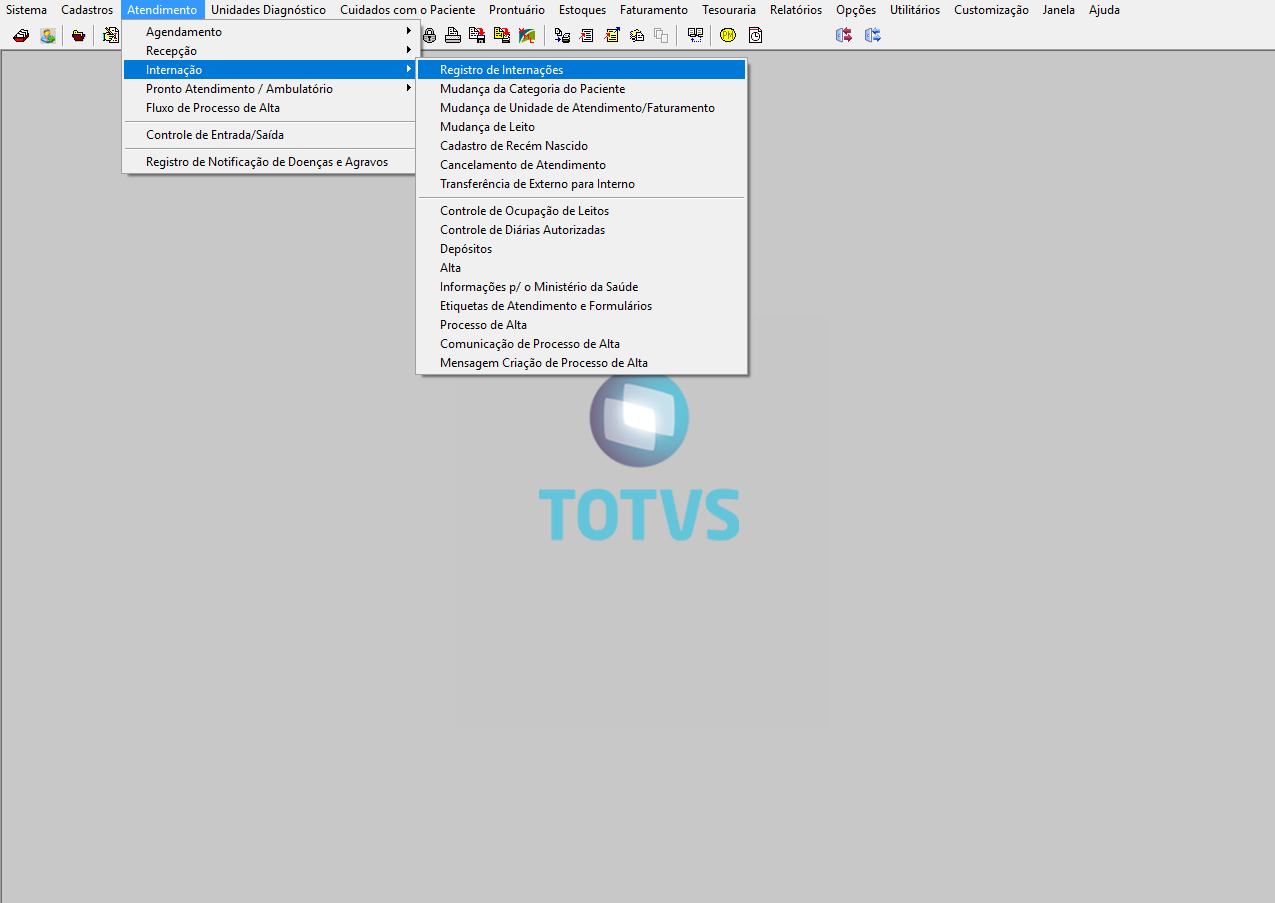Open the Recepção submenu
Screen dimensions: 1275x903
point(269,51)
